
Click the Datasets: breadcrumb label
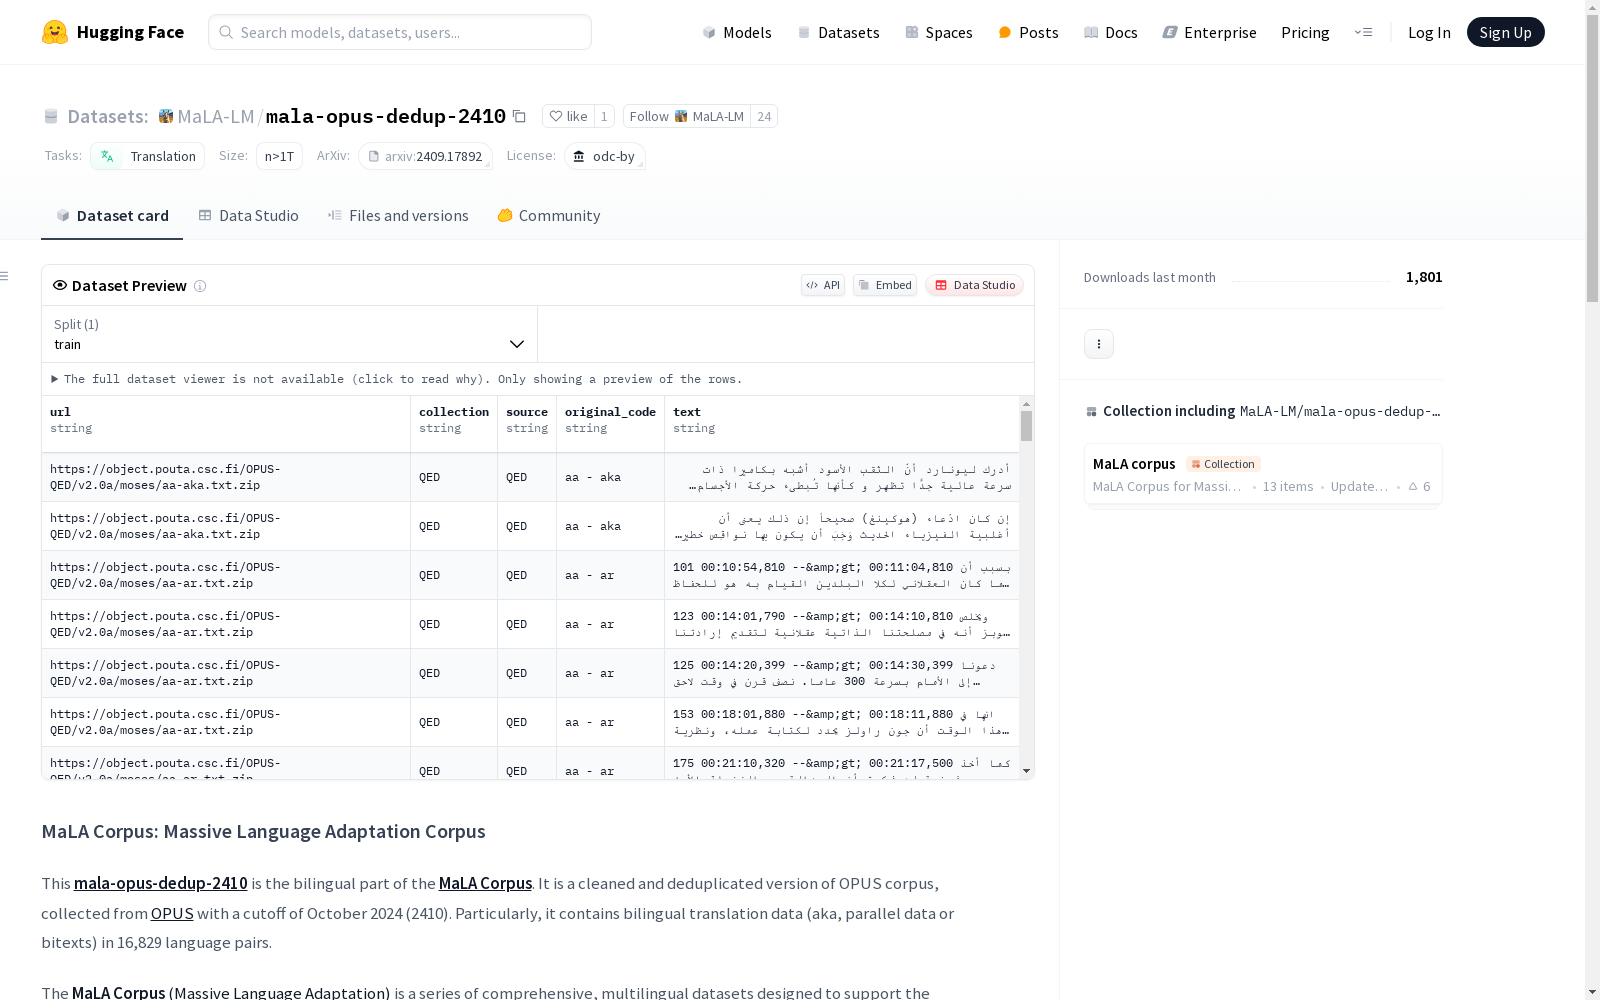click(107, 116)
